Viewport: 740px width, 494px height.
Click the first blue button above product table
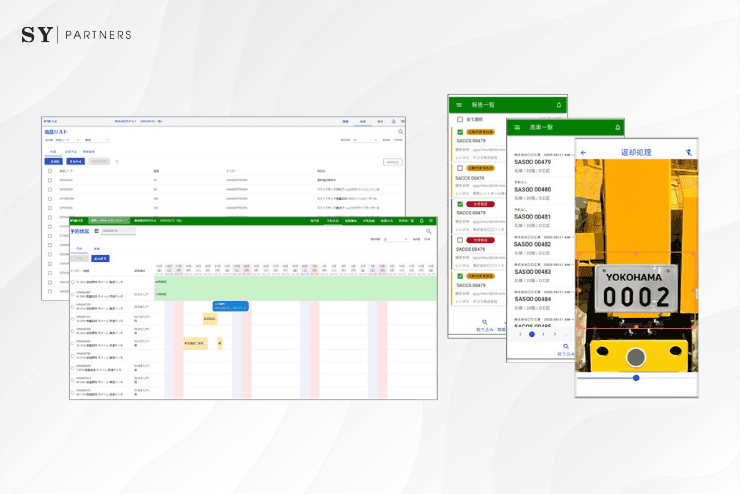[53, 161]
